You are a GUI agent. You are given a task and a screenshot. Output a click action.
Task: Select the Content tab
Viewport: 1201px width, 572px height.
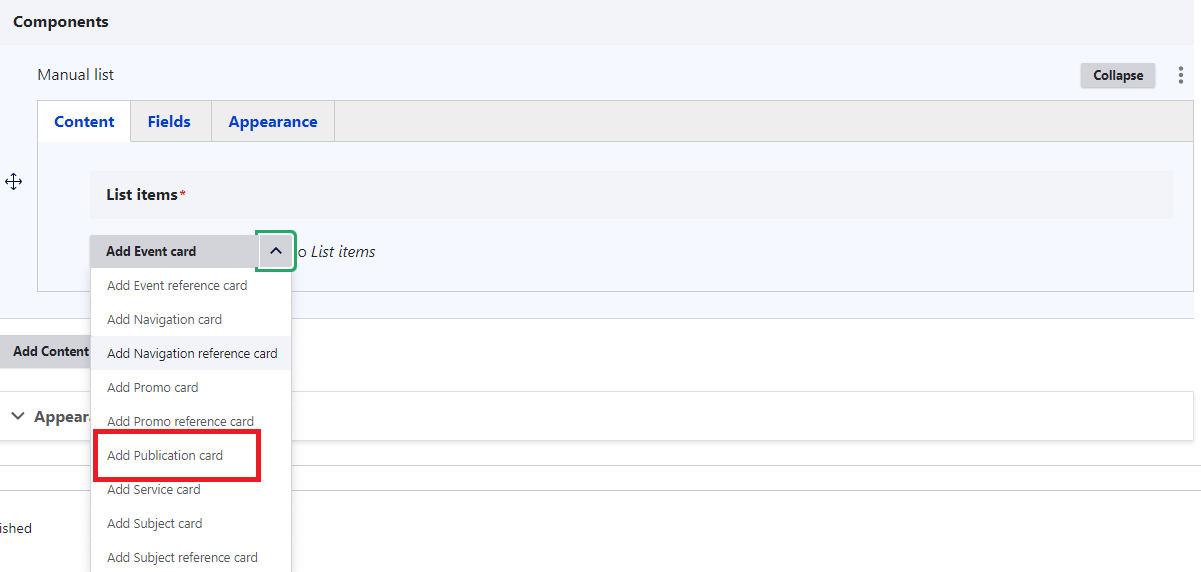pos(84,122)
